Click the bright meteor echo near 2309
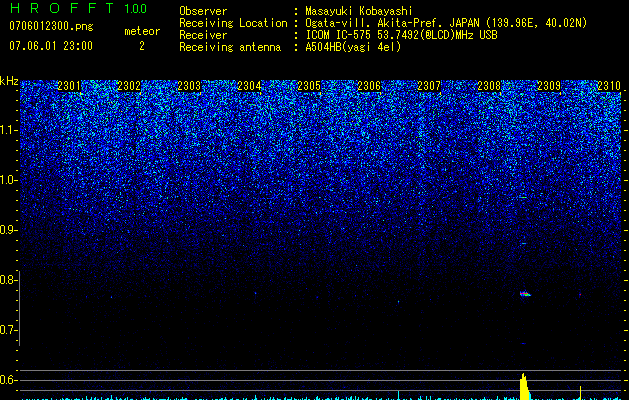 (525, 294)
